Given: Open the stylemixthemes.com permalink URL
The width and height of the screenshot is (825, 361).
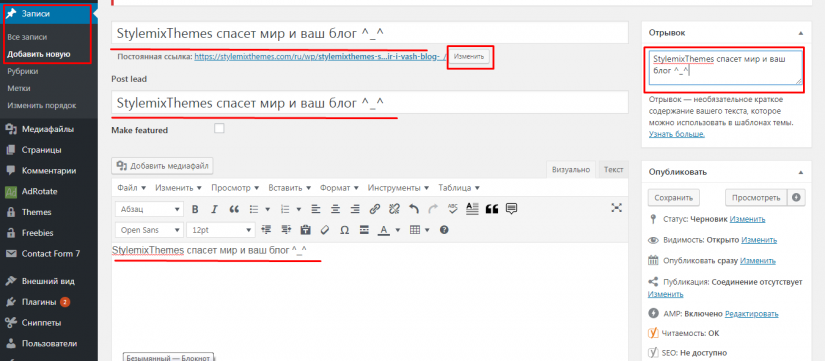Looking at the screenshot, I should [x=320, y=56].
